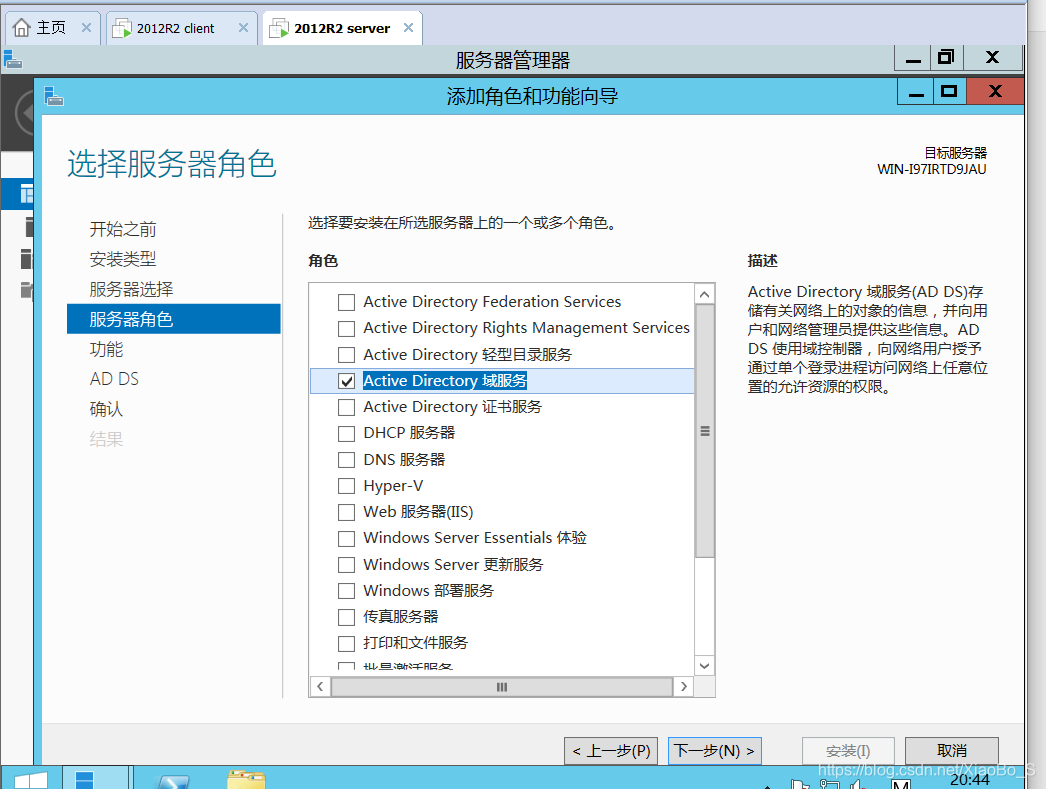The height and width of the screenshot is (789, 1046).
Task: Close the 添加角色和功能向导 window
Action: (x=995, y=92)
